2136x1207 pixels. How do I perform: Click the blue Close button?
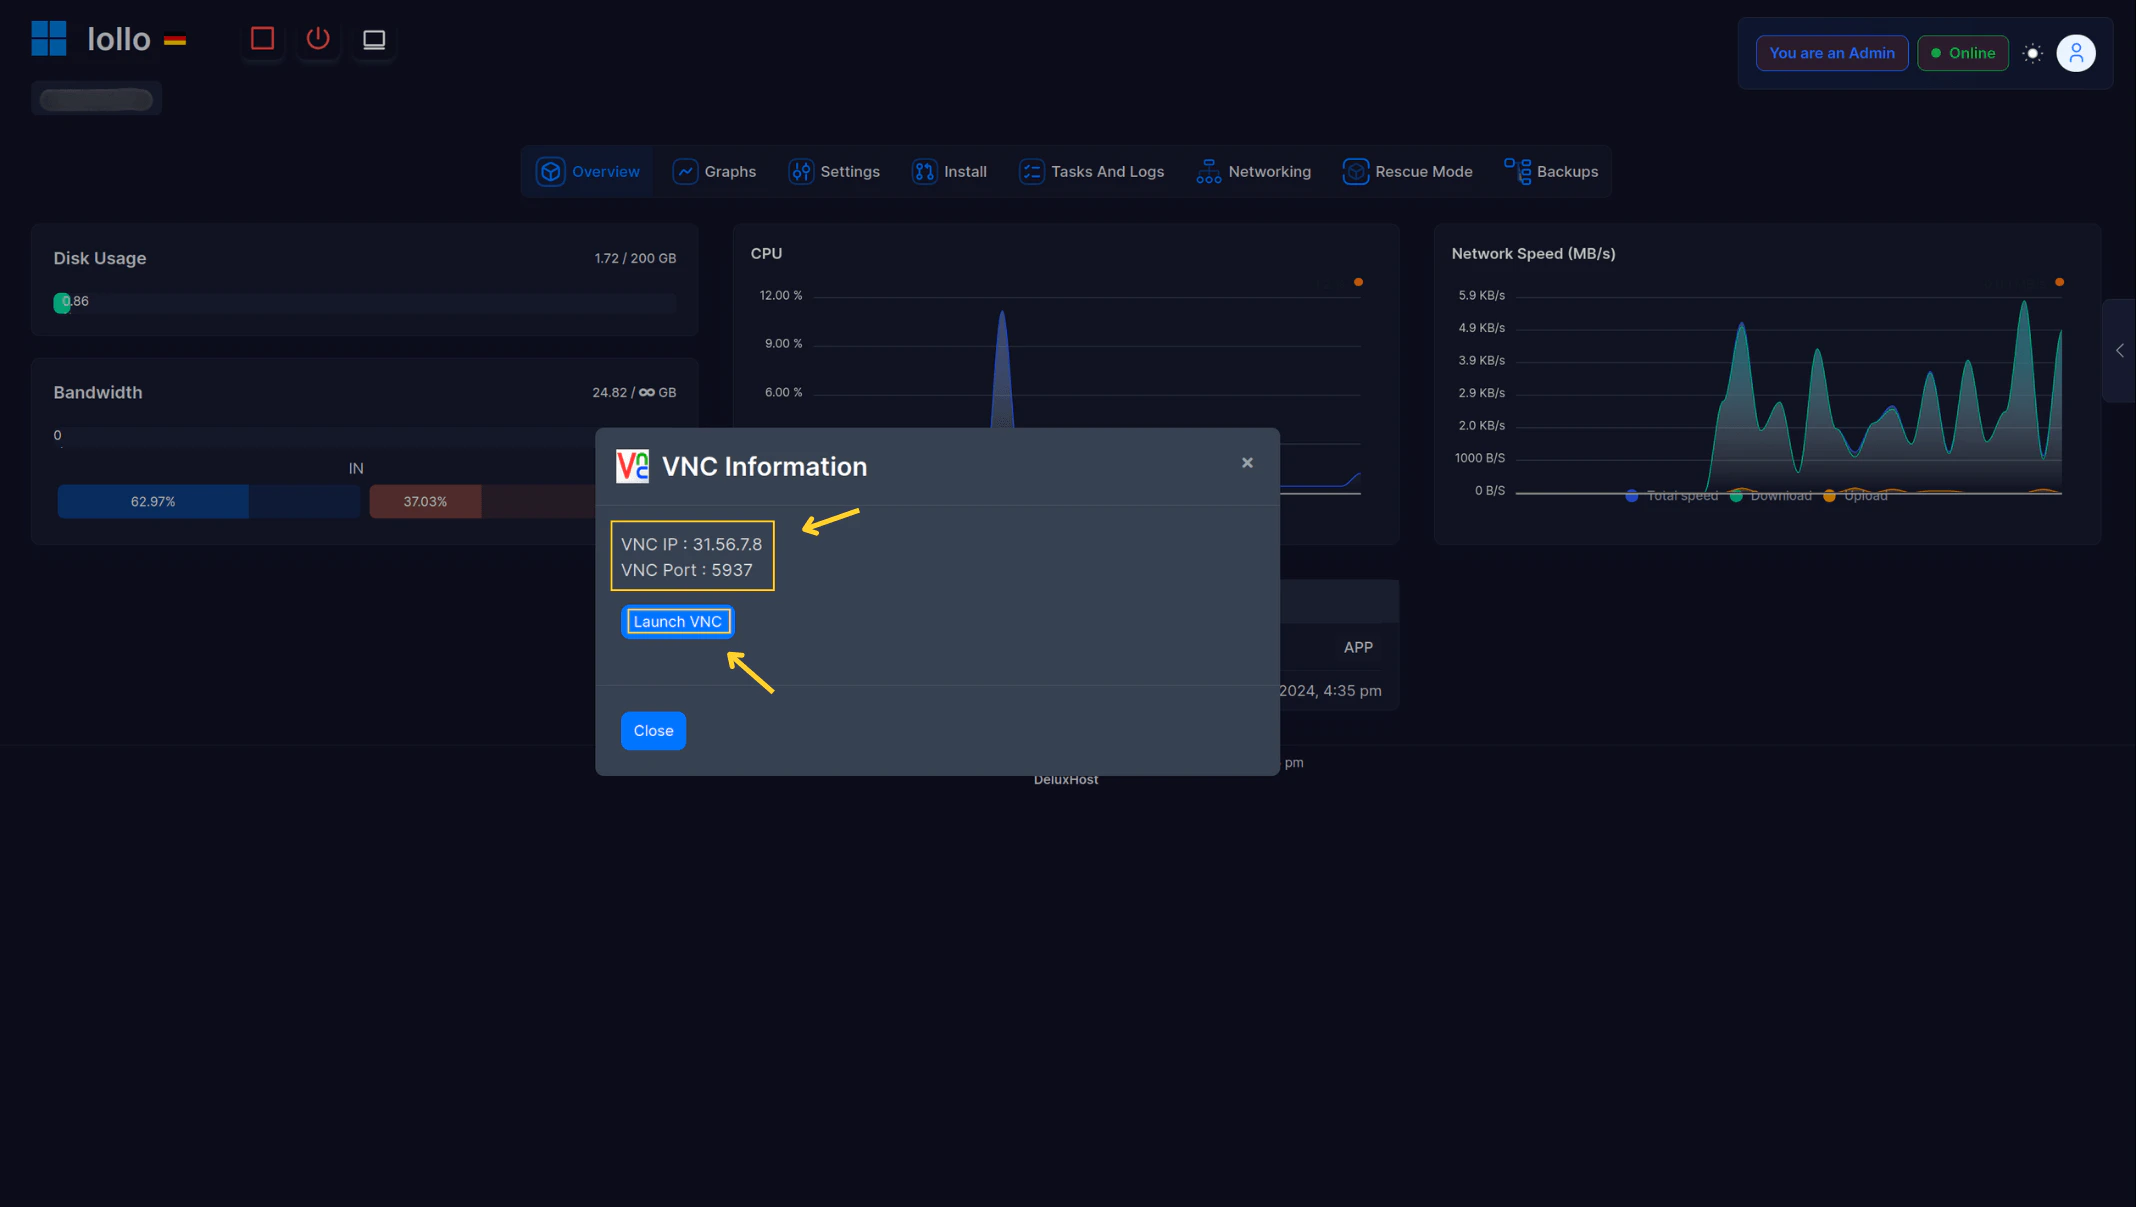point(653,731)
